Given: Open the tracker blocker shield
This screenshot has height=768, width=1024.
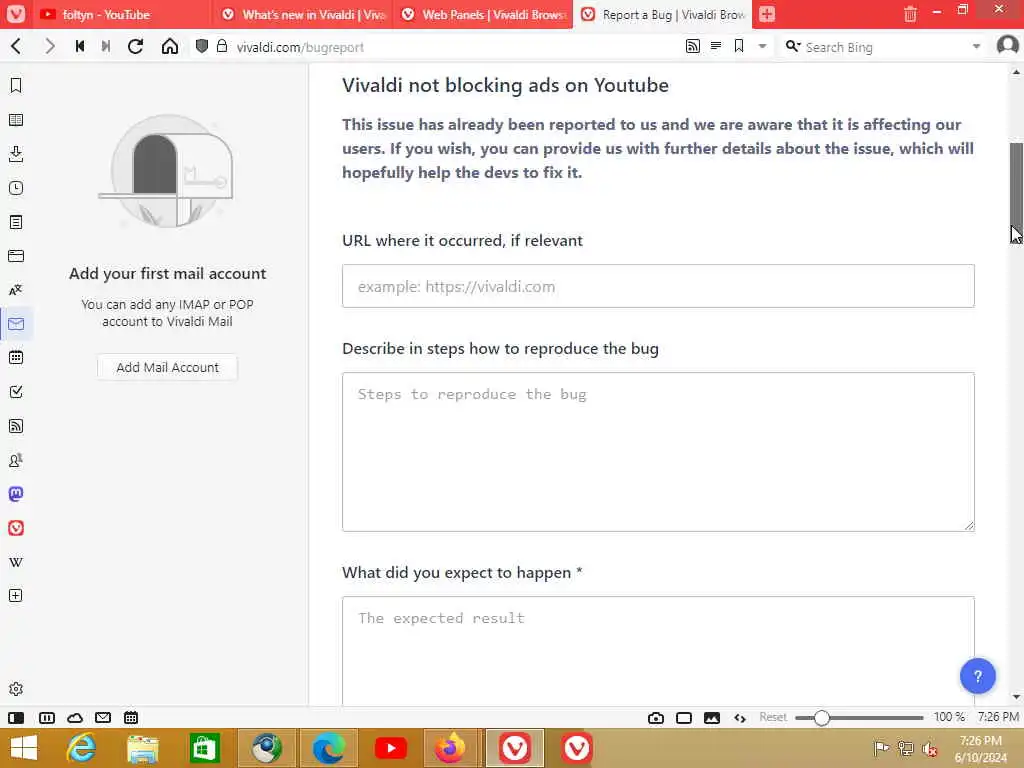Looking at the screenshot, I should tap(202, 46).
